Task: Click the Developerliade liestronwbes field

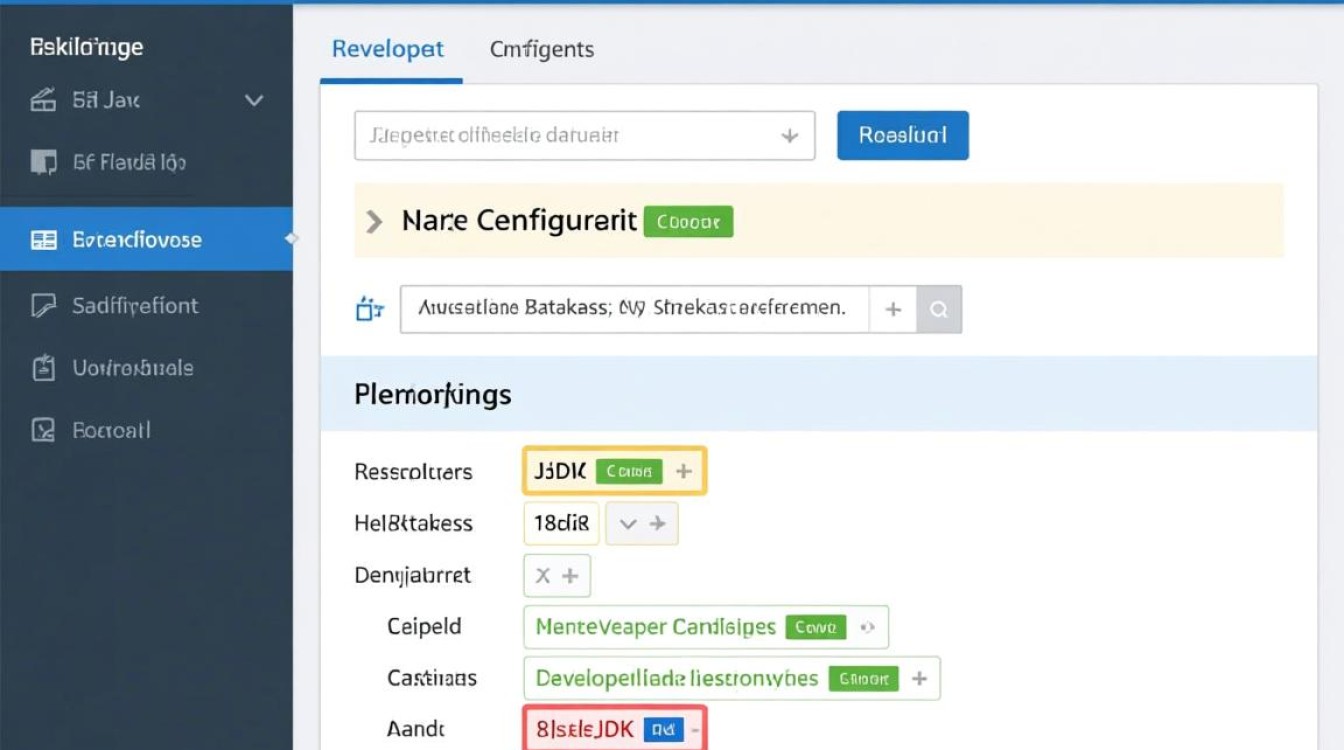Action: [x=676, y=678]
